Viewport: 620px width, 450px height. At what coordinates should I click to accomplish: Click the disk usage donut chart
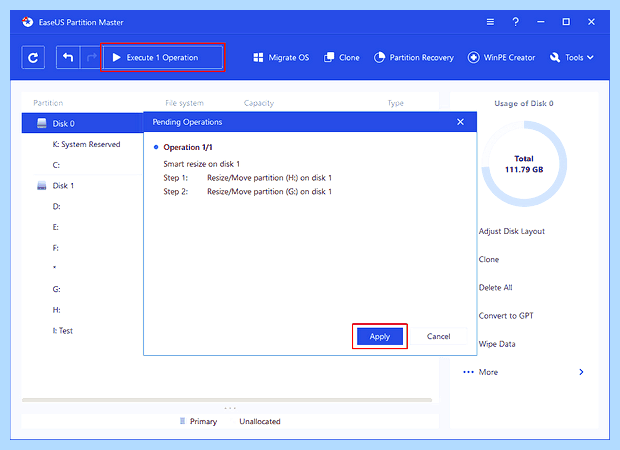524,164
